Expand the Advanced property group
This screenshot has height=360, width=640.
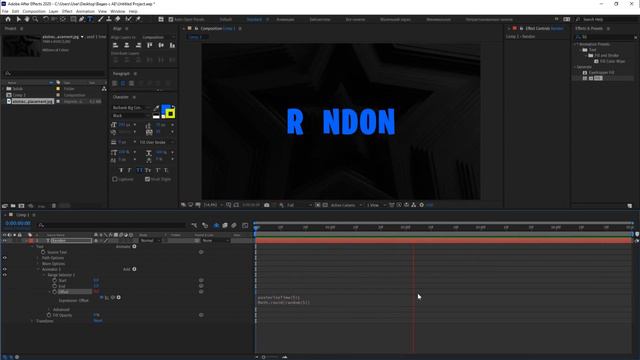(49, 310)
